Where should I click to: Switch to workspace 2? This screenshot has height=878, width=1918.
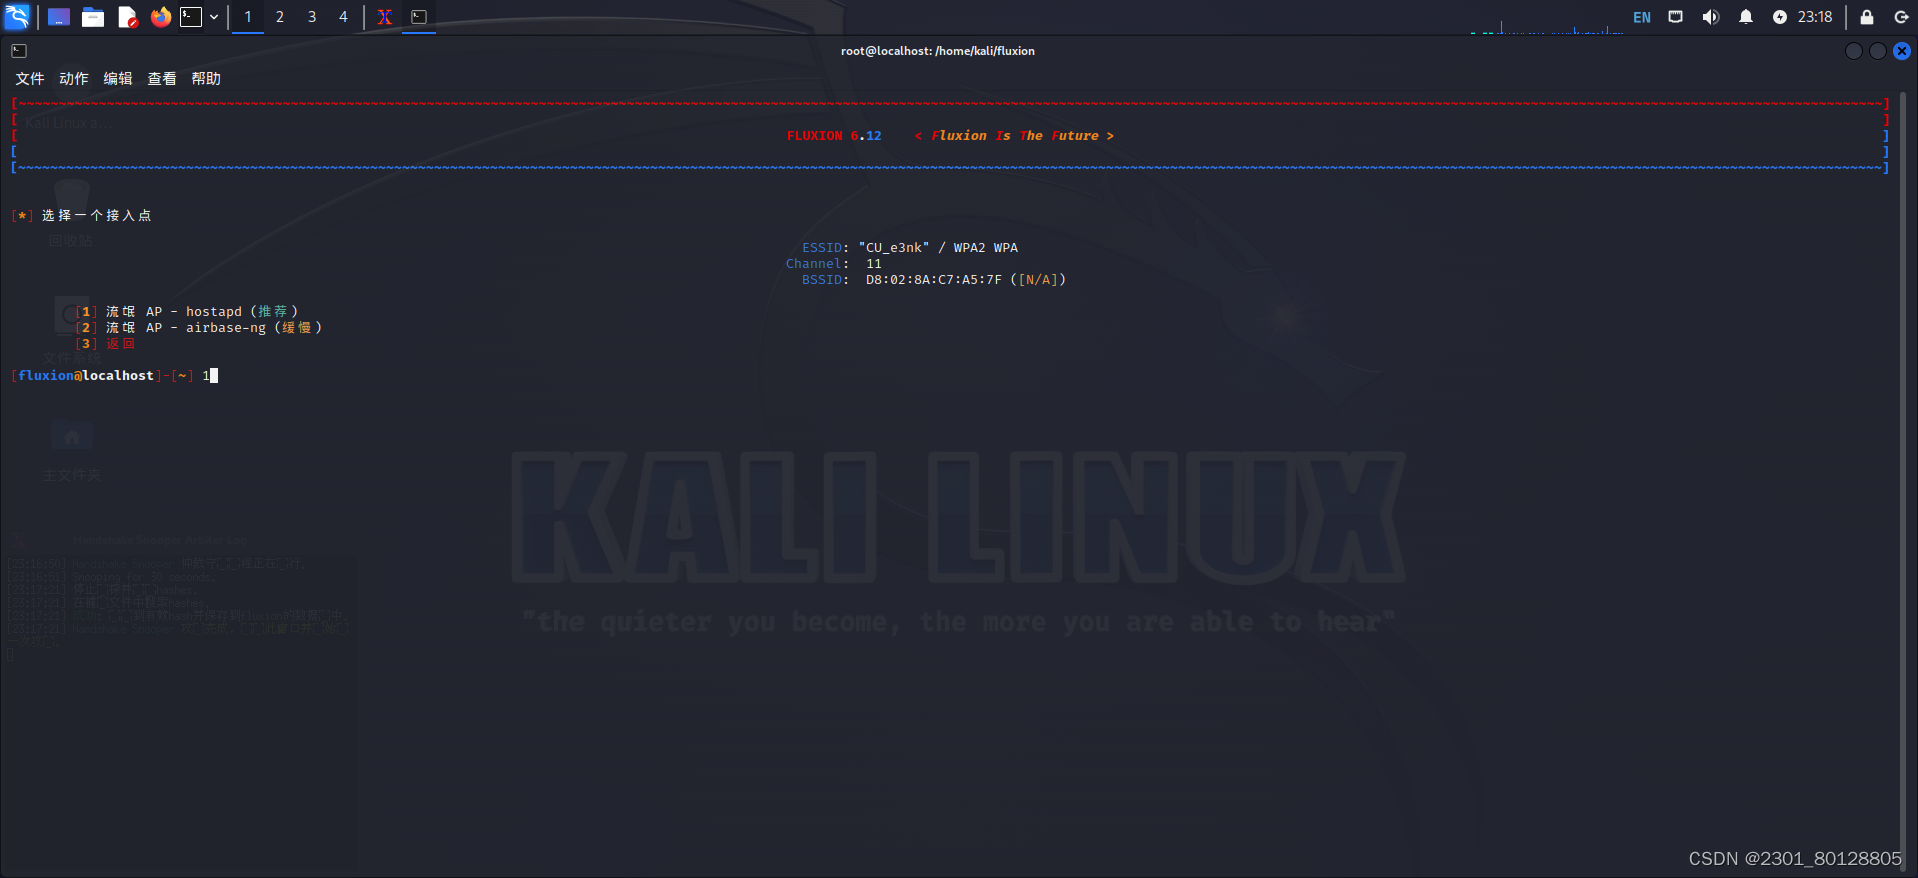[280, 17]
